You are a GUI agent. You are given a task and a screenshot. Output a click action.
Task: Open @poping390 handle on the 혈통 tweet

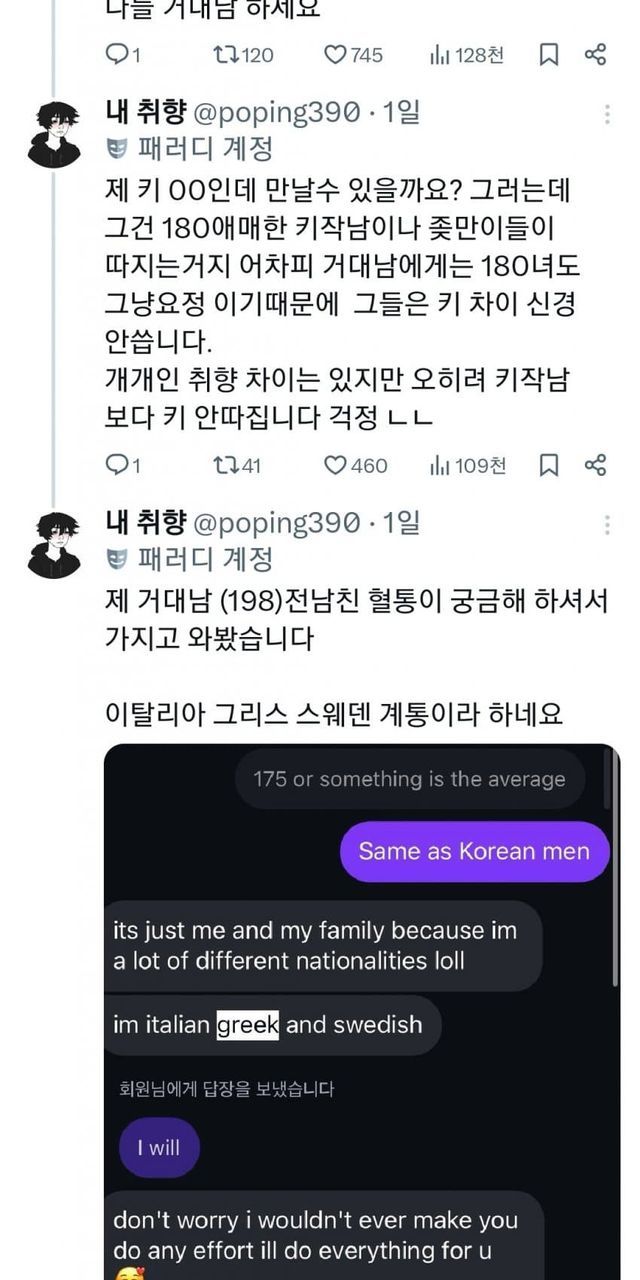pyautogui.click(x=275, y=523)
